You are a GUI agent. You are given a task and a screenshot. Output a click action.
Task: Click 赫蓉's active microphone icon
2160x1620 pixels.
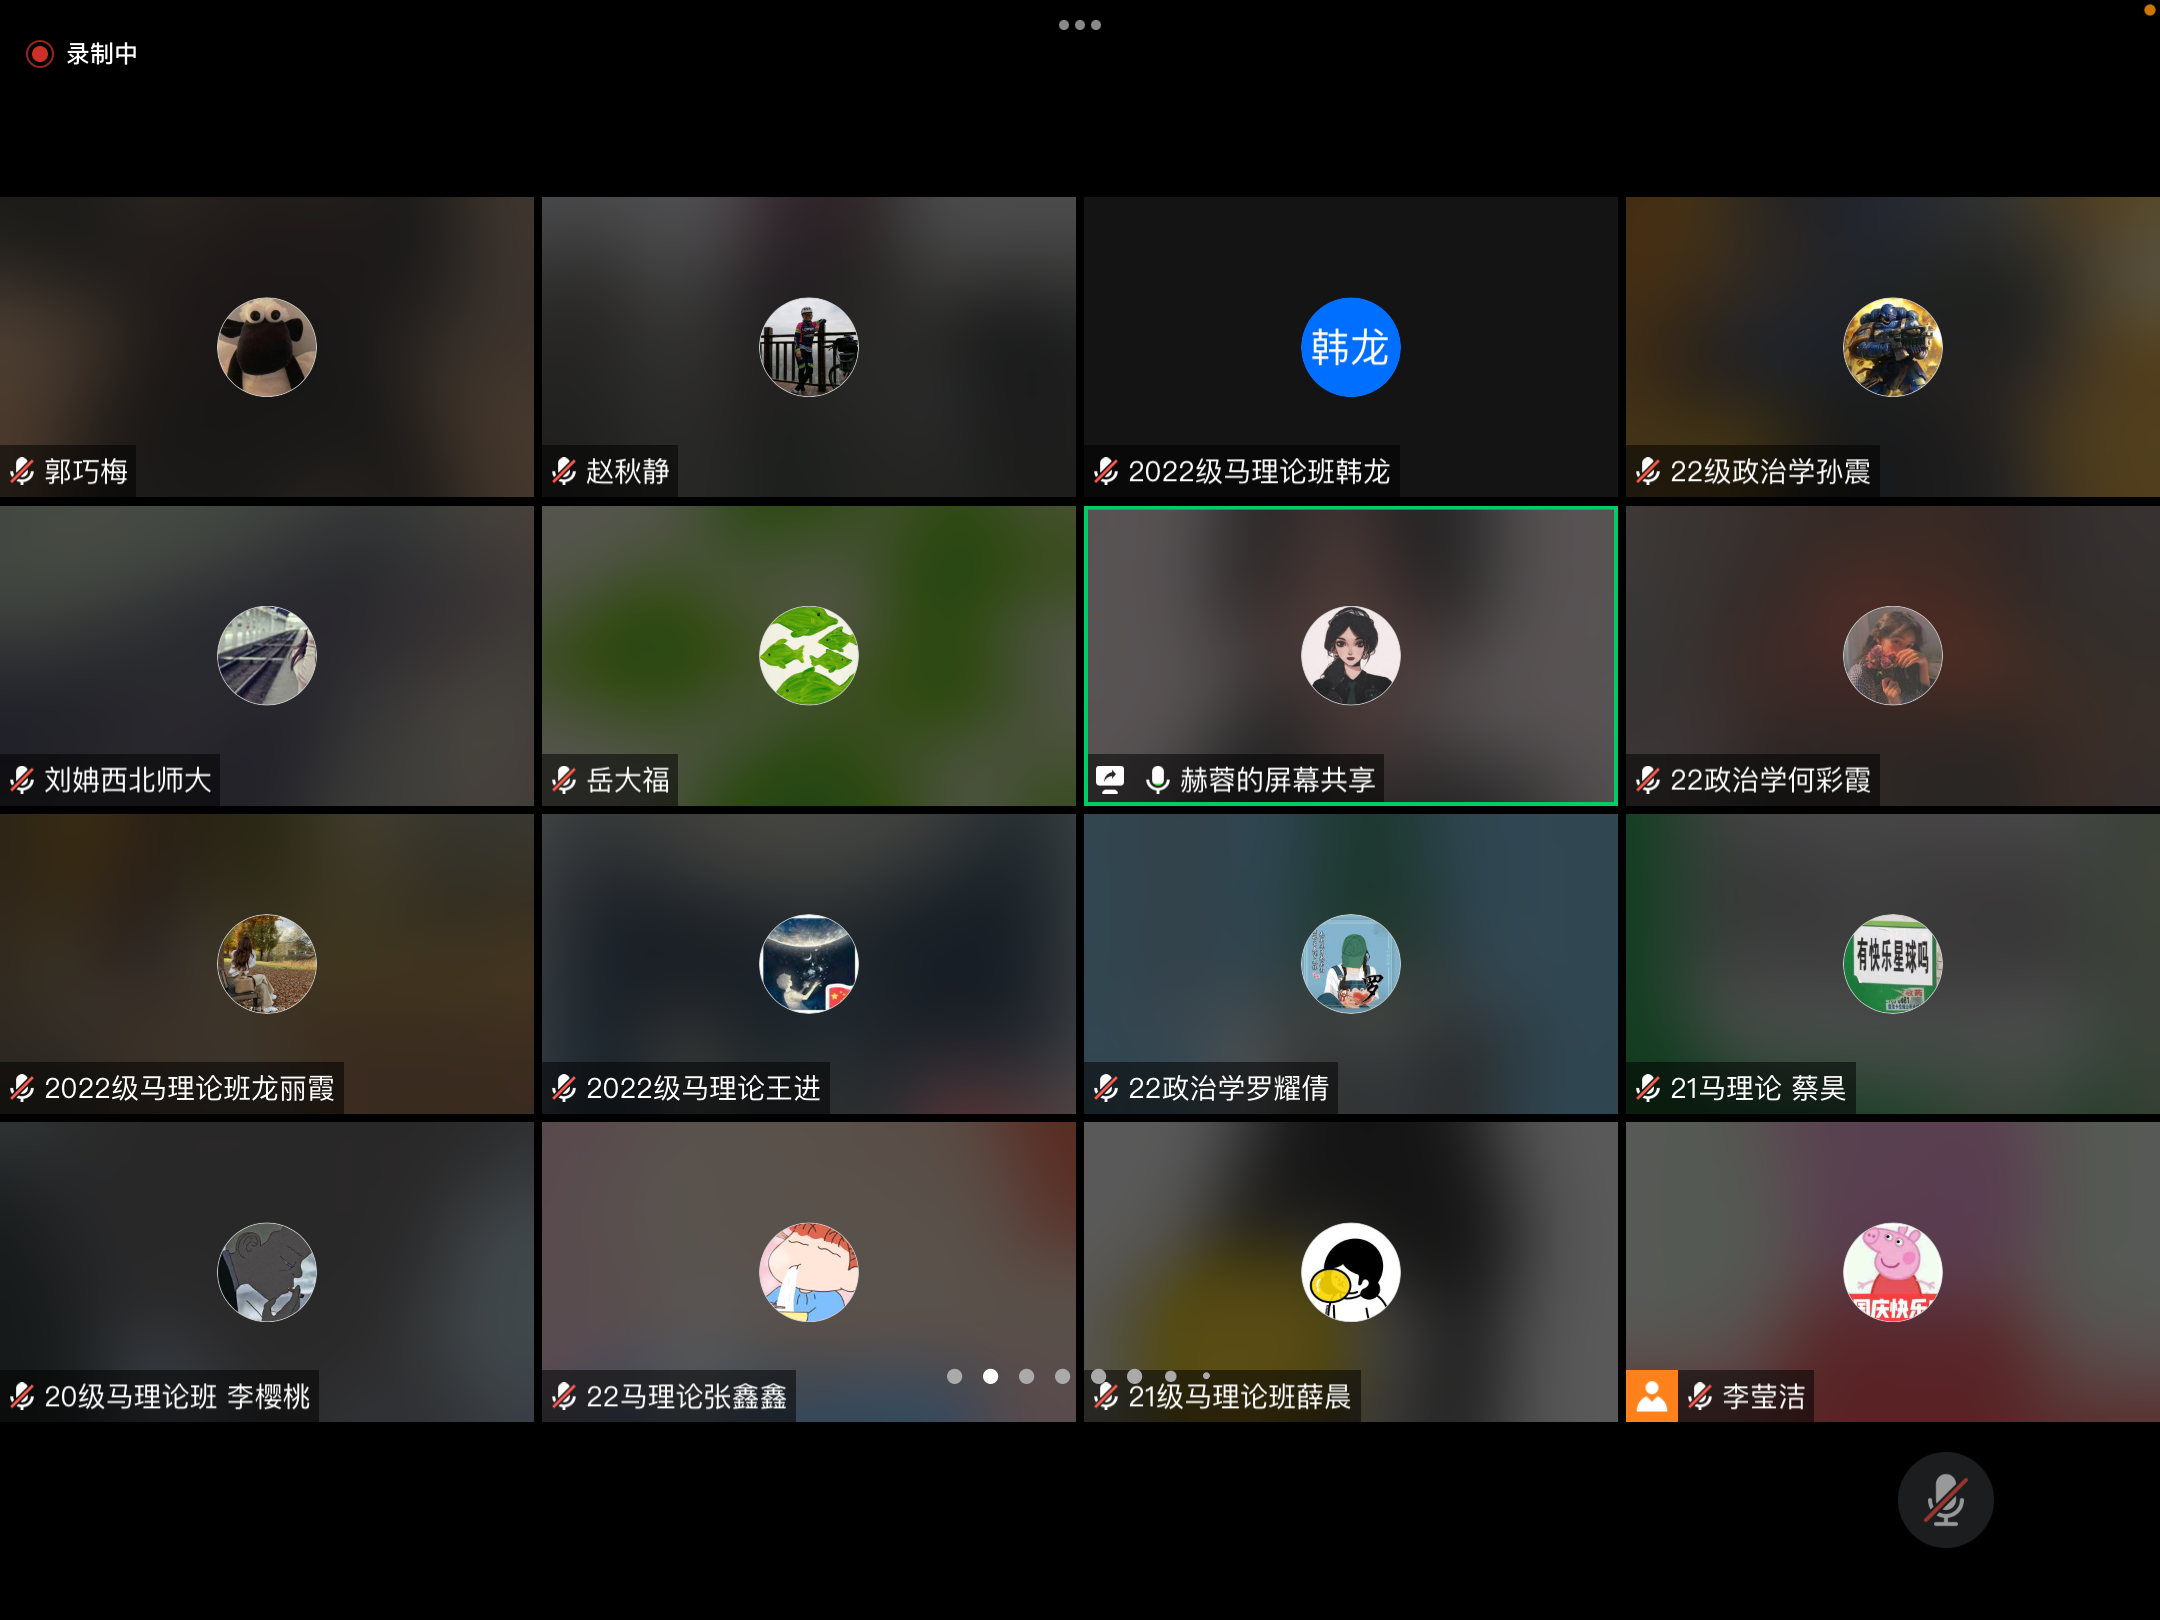click(x=1157, y=780)
